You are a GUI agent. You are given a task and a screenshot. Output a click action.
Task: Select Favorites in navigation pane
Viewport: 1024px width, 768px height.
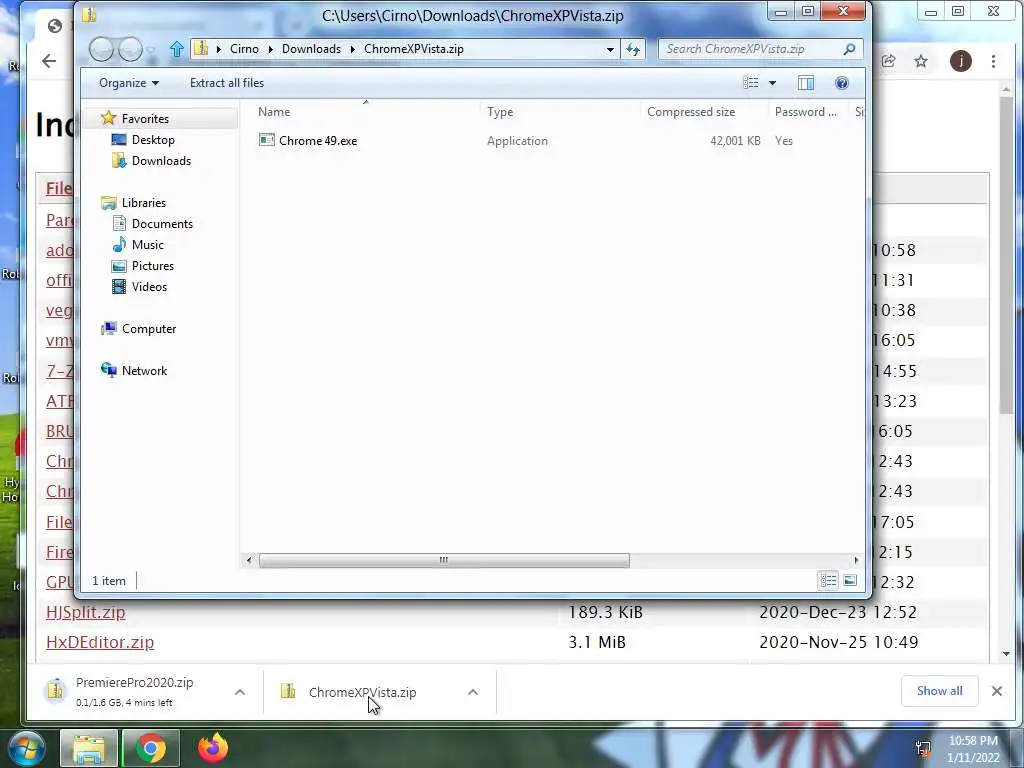pyautogui.click(x=145, y=118)
